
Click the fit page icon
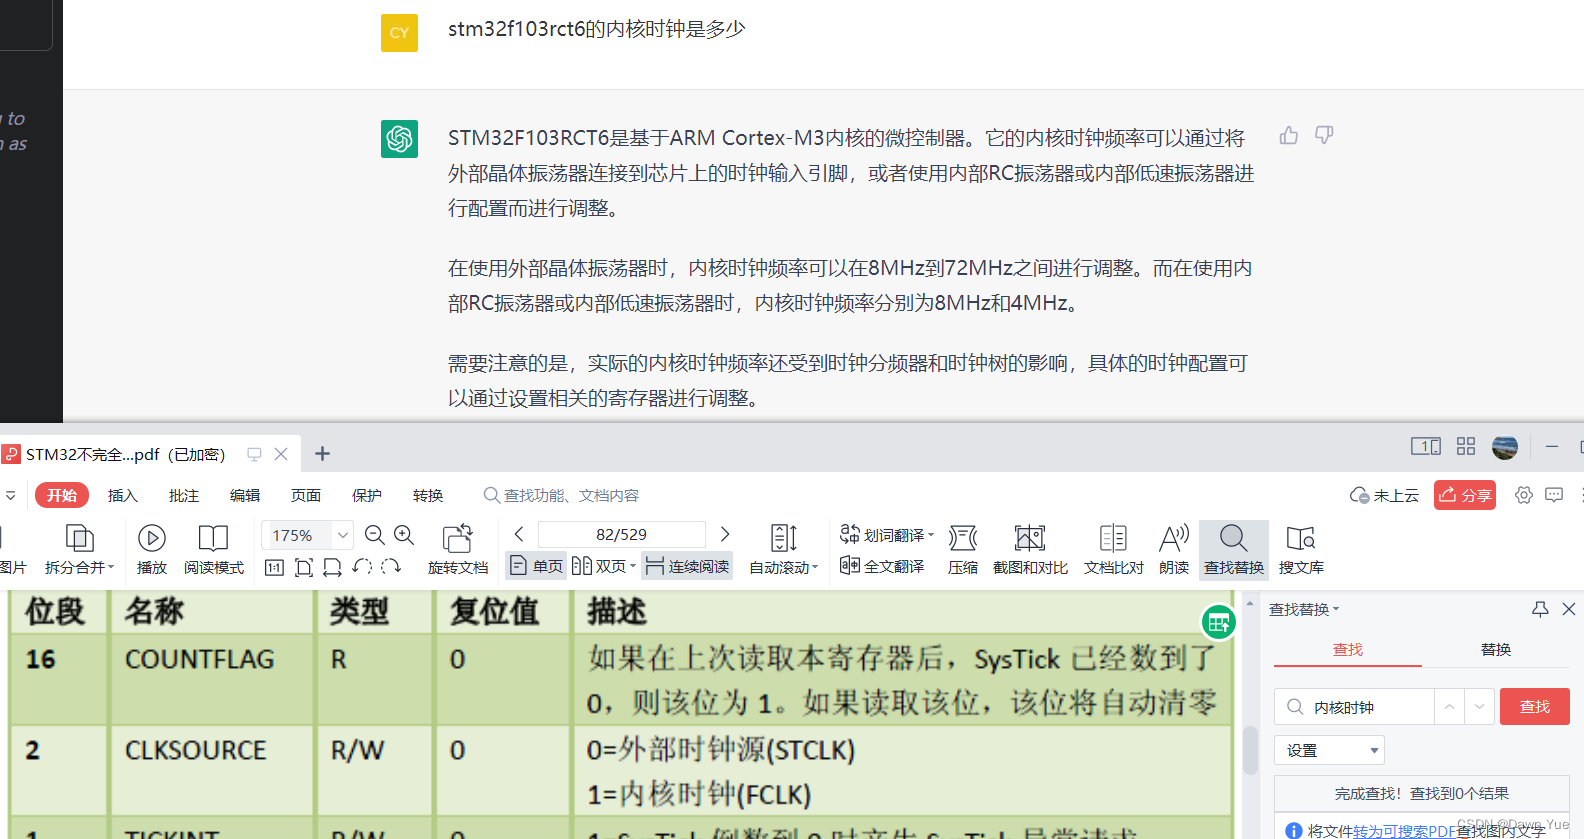(x=304, y=567)
